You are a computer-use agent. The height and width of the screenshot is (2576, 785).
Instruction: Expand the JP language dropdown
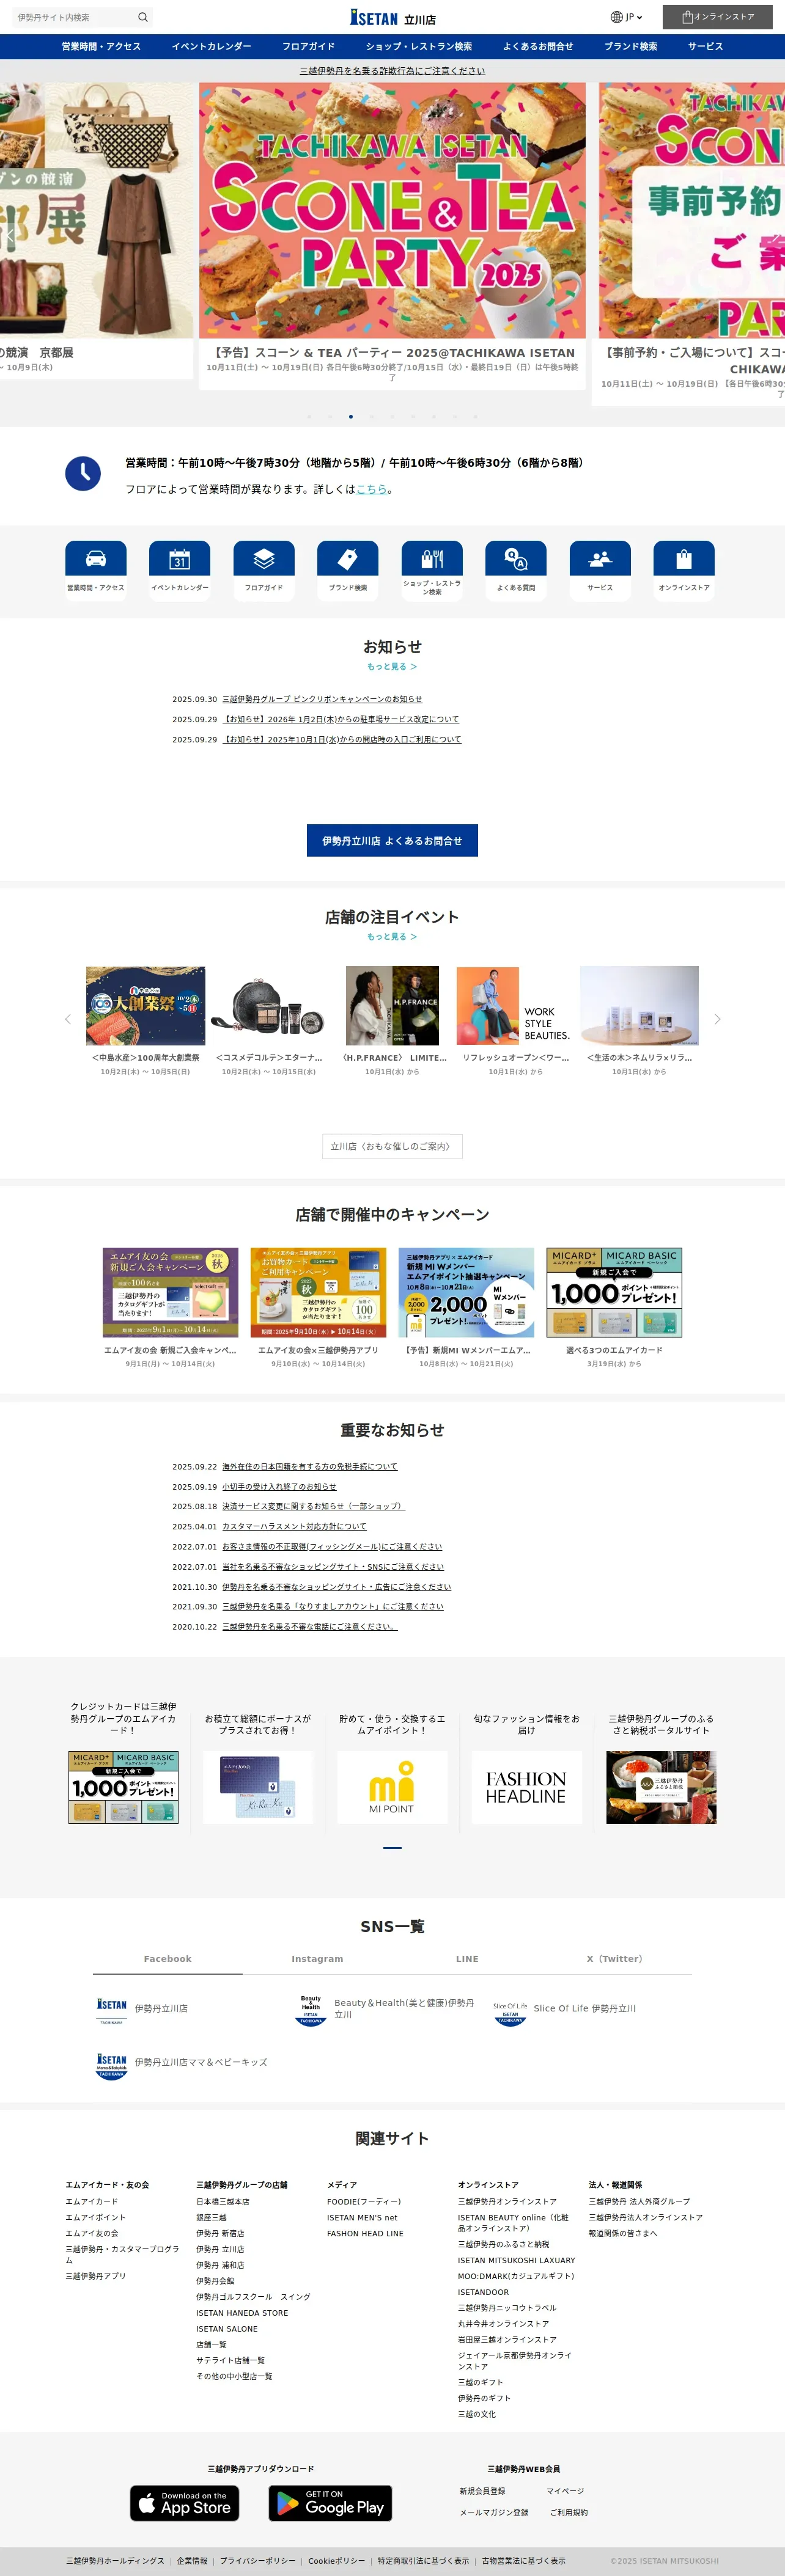click(634, 17)
